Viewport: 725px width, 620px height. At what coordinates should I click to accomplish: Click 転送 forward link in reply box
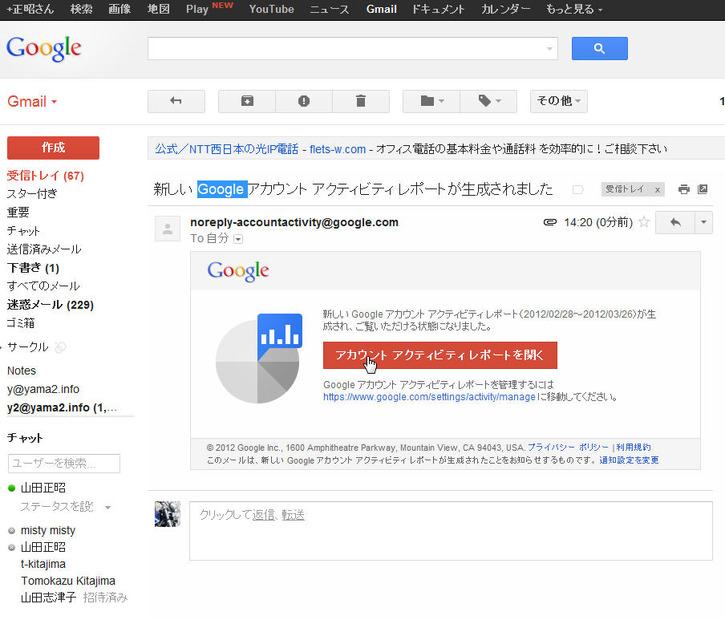pos(293,515)
